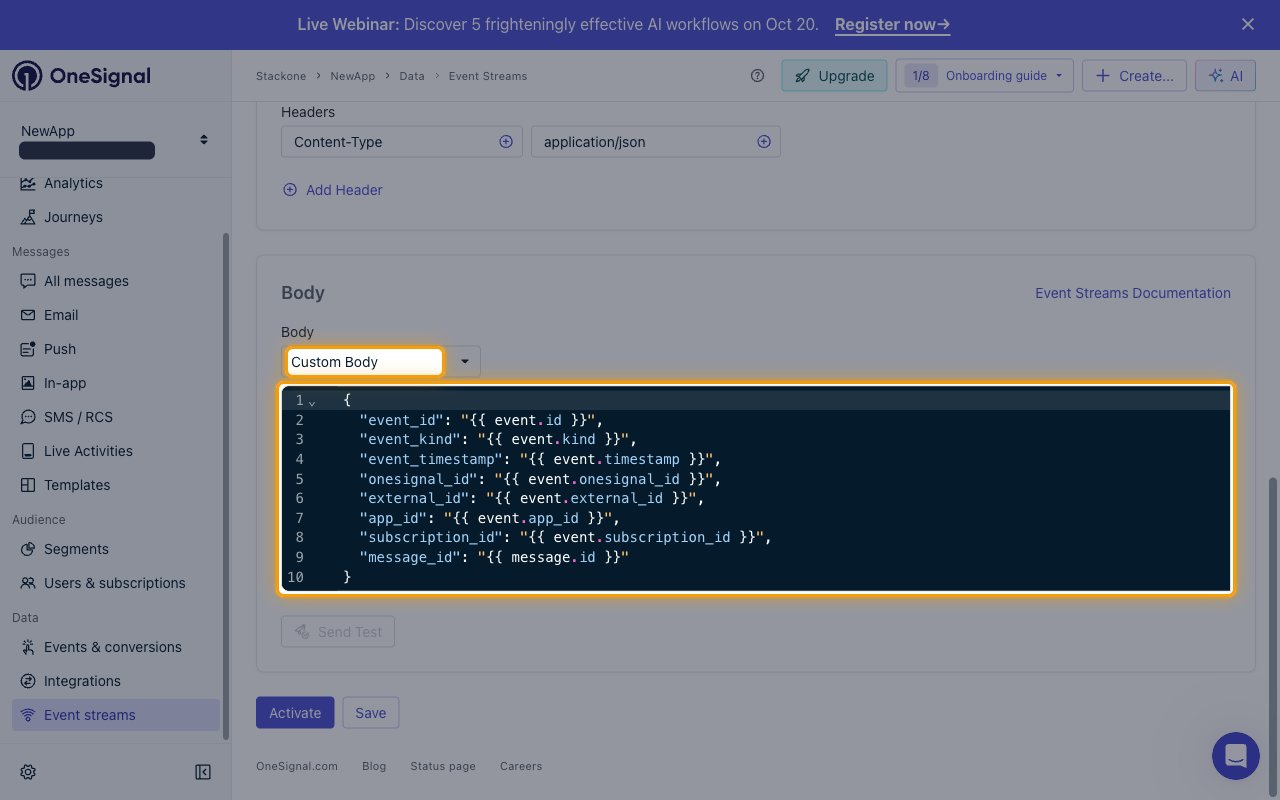The width and height of the screenshot is (1280, 800).
Task: Click the plus icon in application/json field
Action: click(764, 142)
